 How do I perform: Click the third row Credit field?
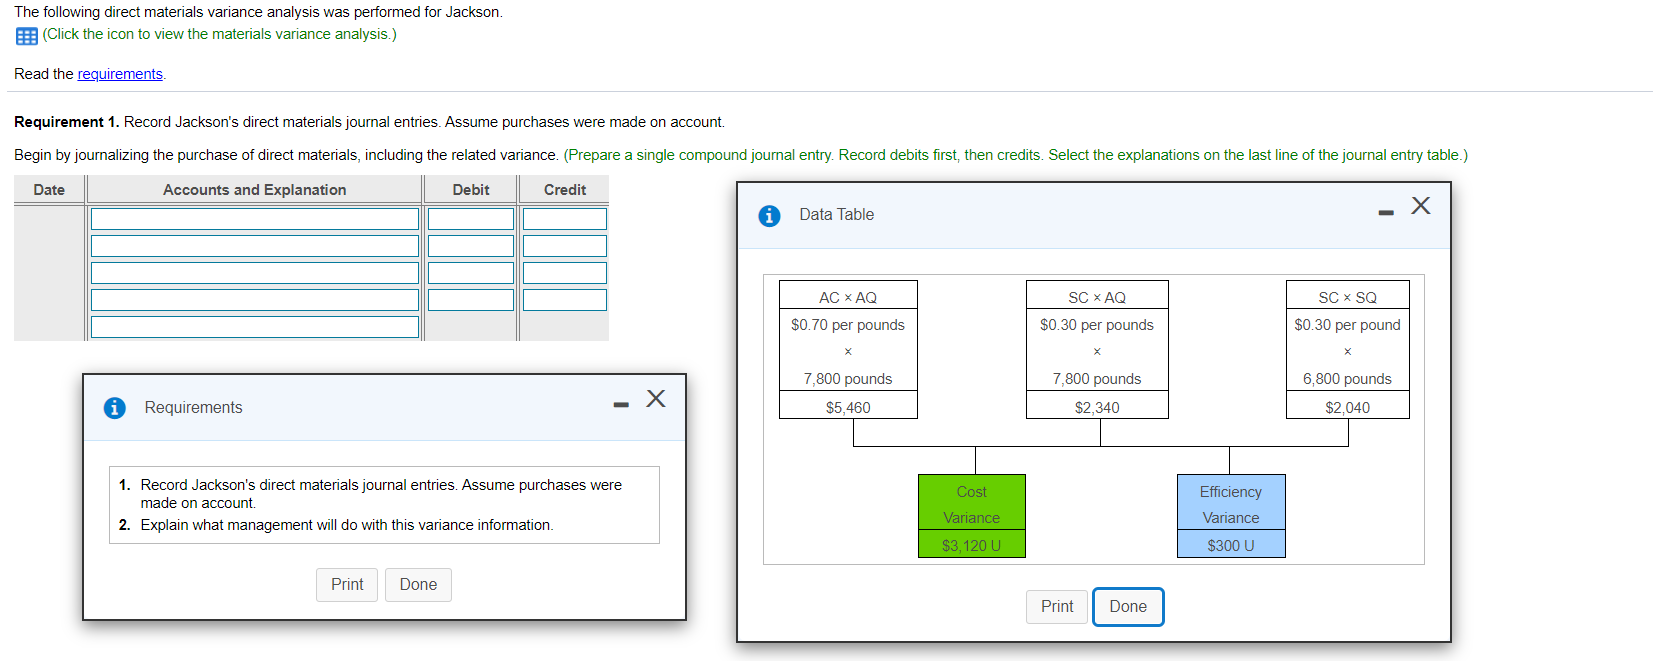565,273
